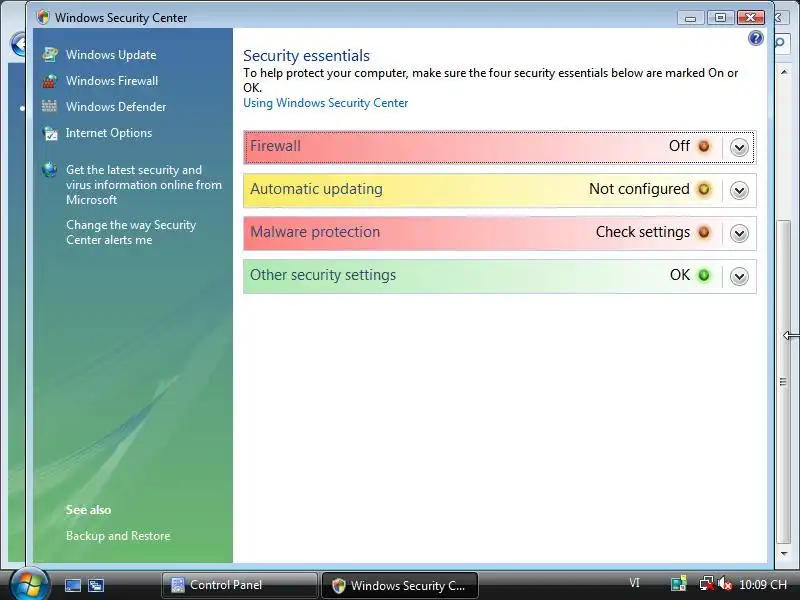
Task: Click the Windows Defender icon in sidebar
Action: pos(49,106)
